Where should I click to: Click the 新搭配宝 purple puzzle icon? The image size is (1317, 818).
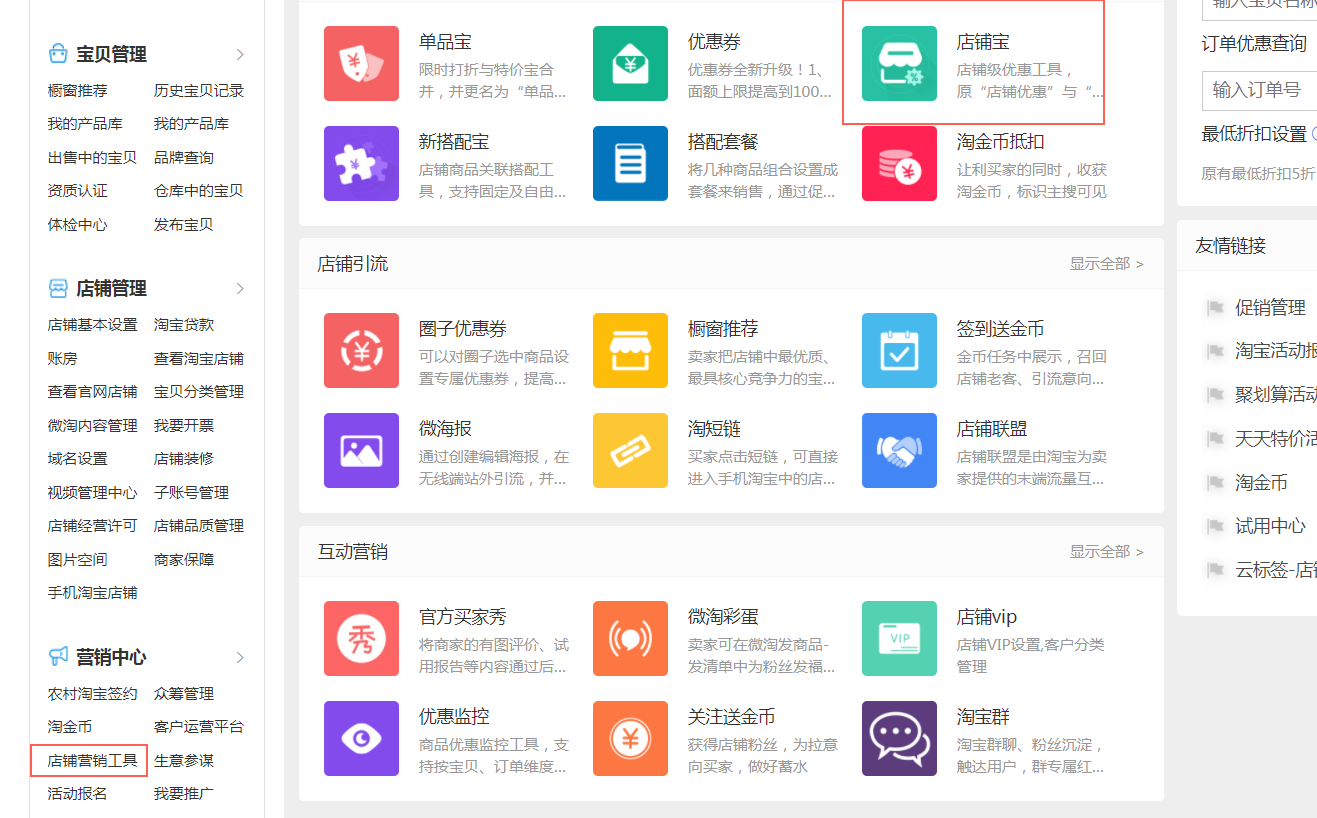point(361,163)
